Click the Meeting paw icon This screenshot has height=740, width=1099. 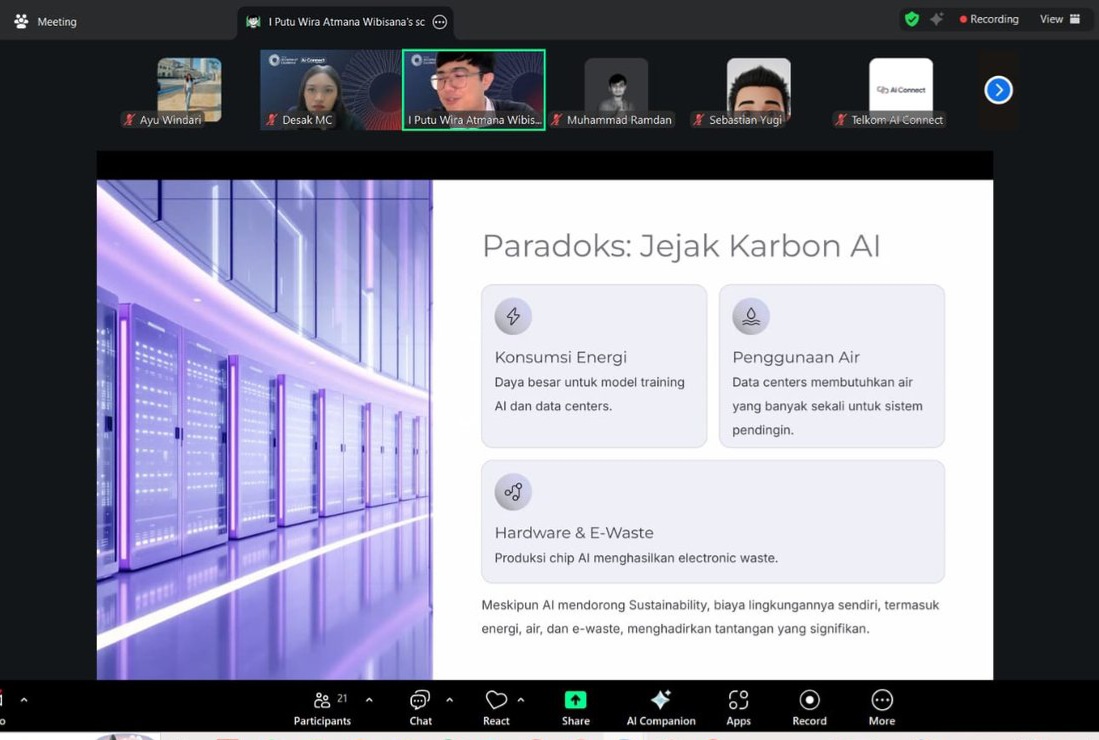[21, 22]
